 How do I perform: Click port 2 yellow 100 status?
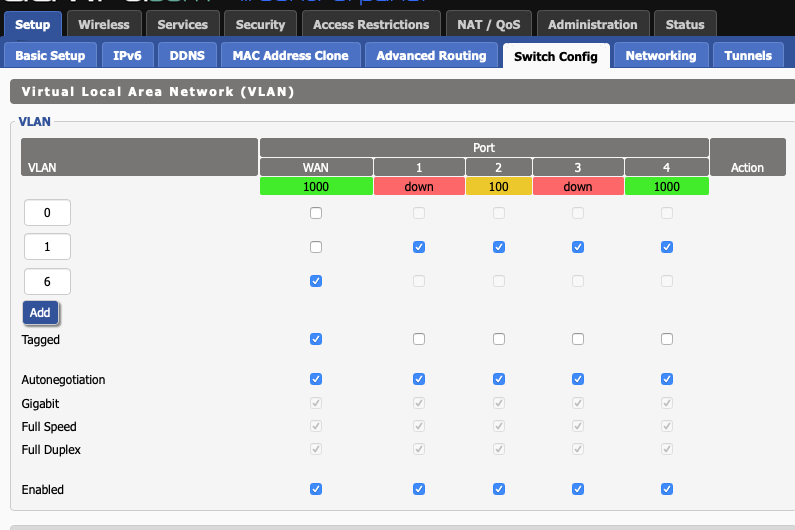point(499,187)
